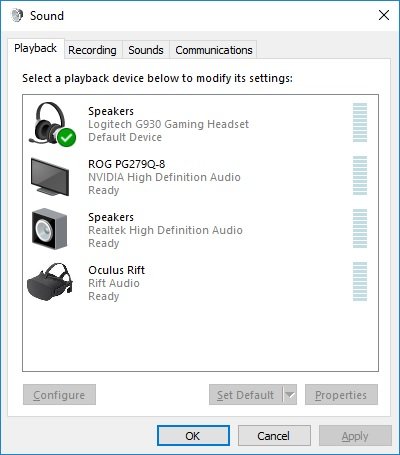
Task: Switch to the Playback tab
Action: pyautogui.click(x=36, y=49)
